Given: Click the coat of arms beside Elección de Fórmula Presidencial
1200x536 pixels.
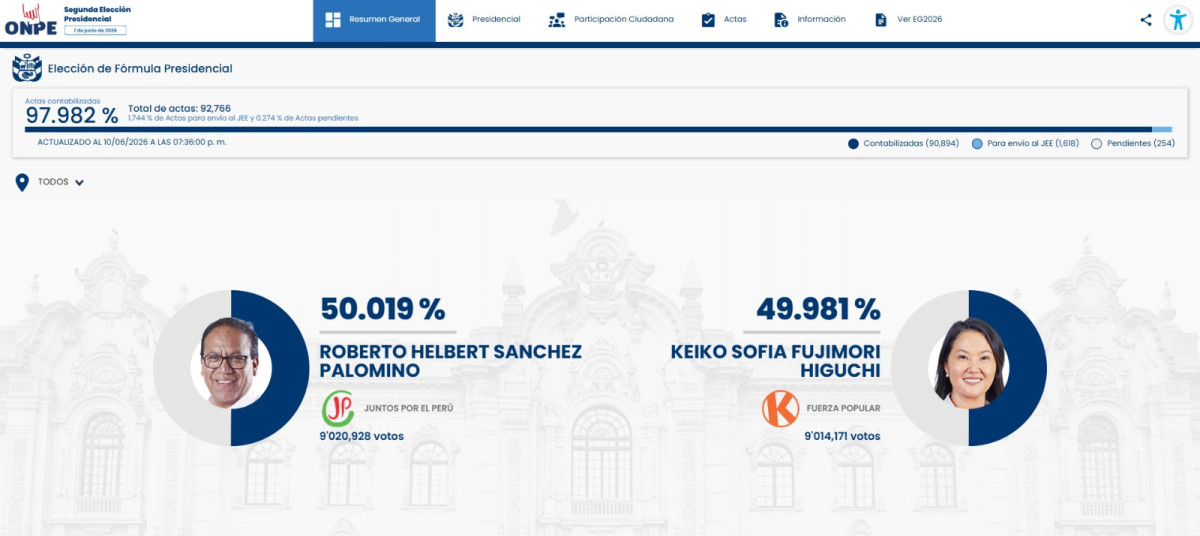Looking at the screenshot, I should coord(27,69).
